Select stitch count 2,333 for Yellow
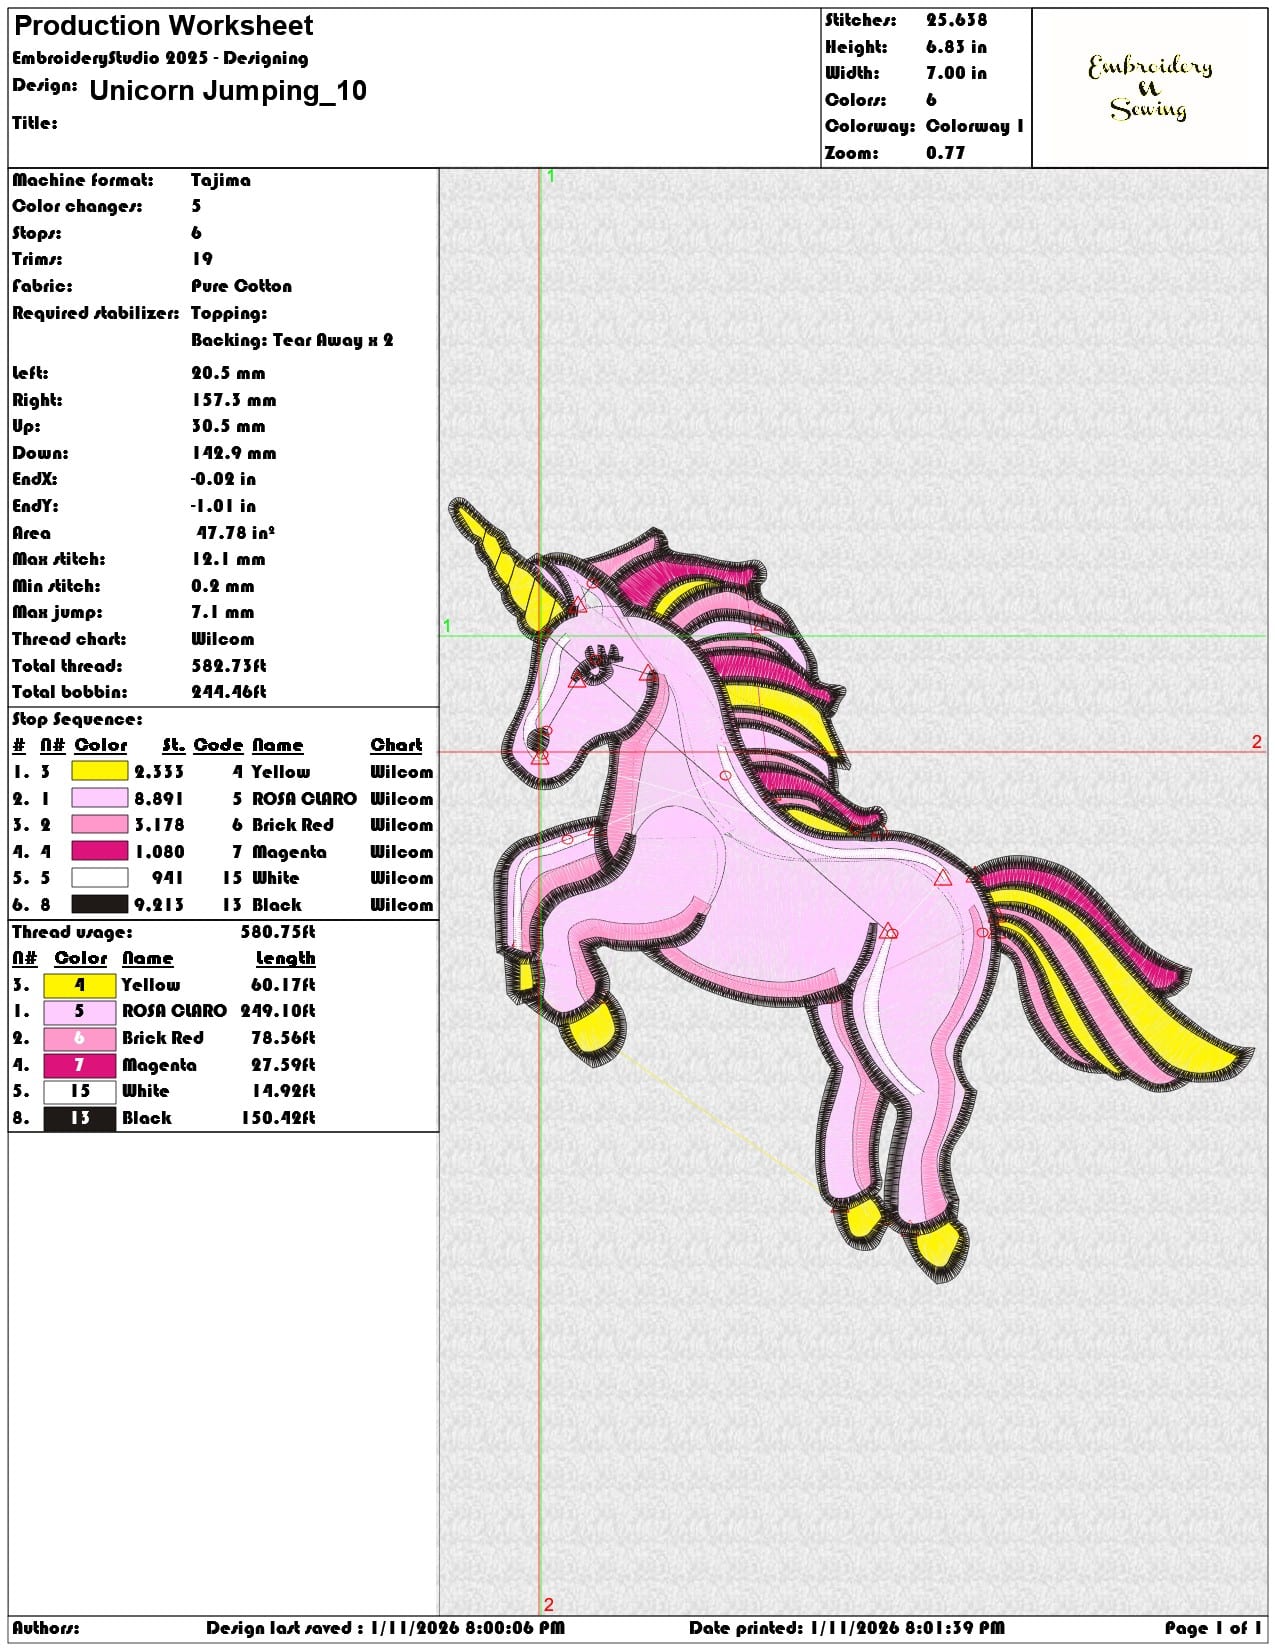Viewport: 1275px width, 1650px height. pos(159,772)
